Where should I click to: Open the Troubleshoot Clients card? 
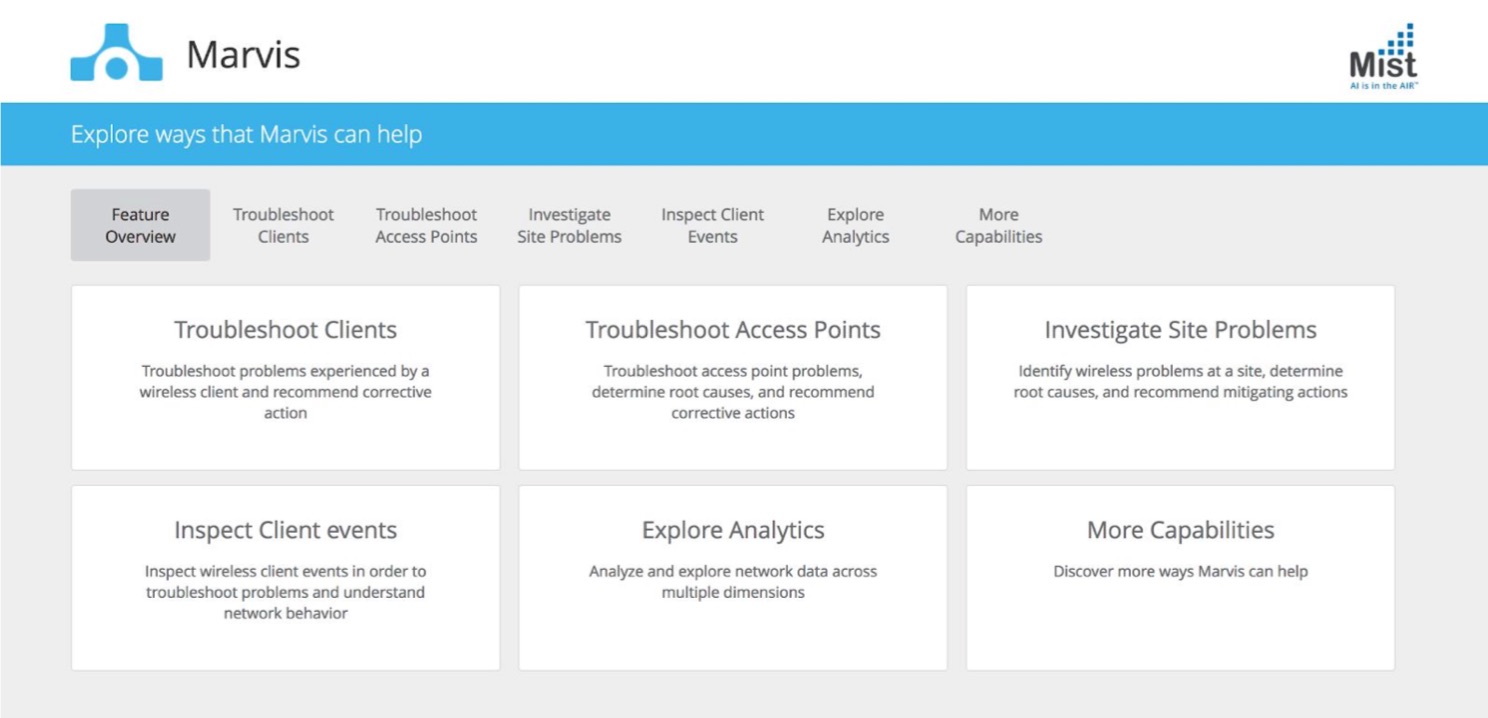(285, 330)
